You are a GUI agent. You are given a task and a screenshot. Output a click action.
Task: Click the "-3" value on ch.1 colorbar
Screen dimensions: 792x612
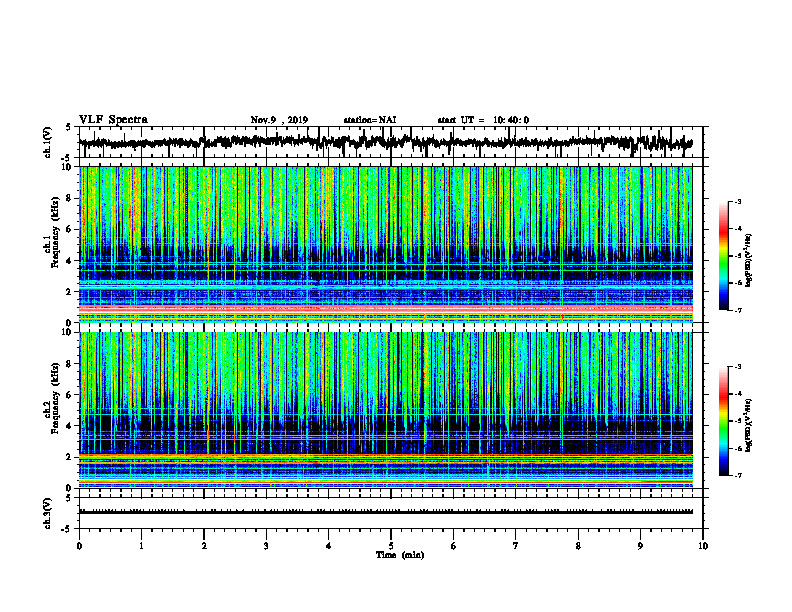(737, 201)
